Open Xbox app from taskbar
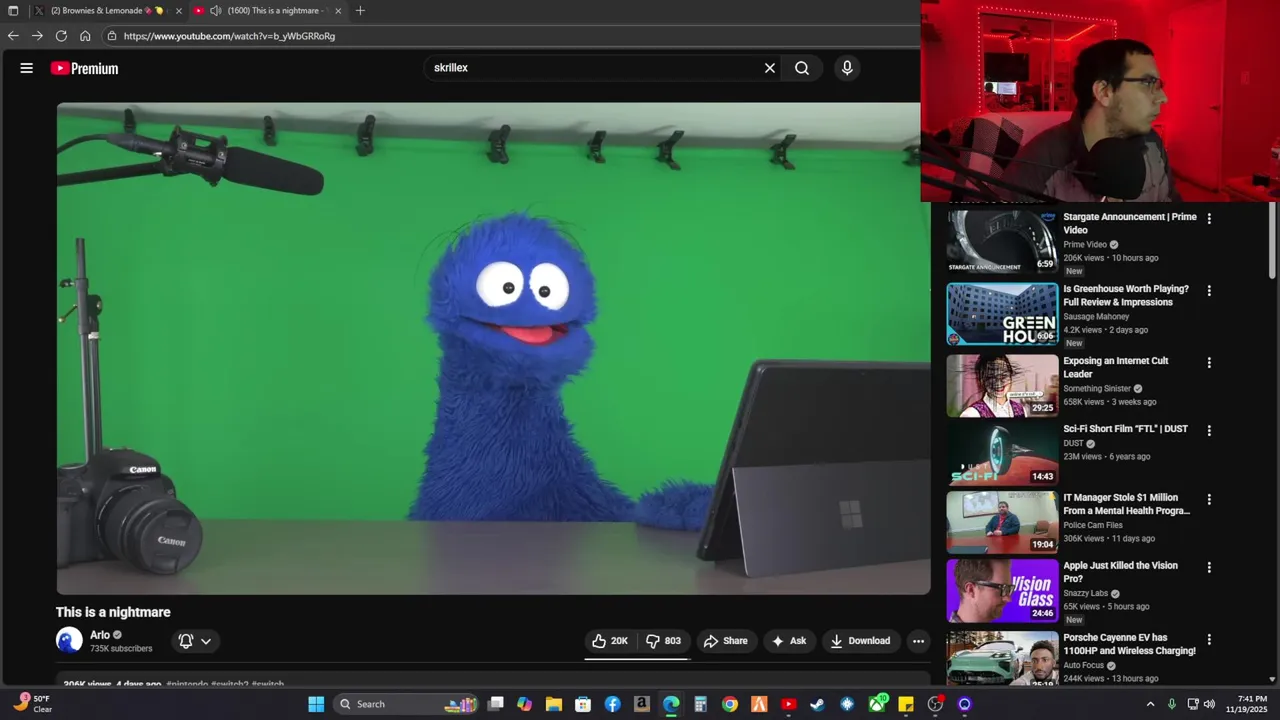This screenshot has width=1280, height=720. [x=877, y=704]
